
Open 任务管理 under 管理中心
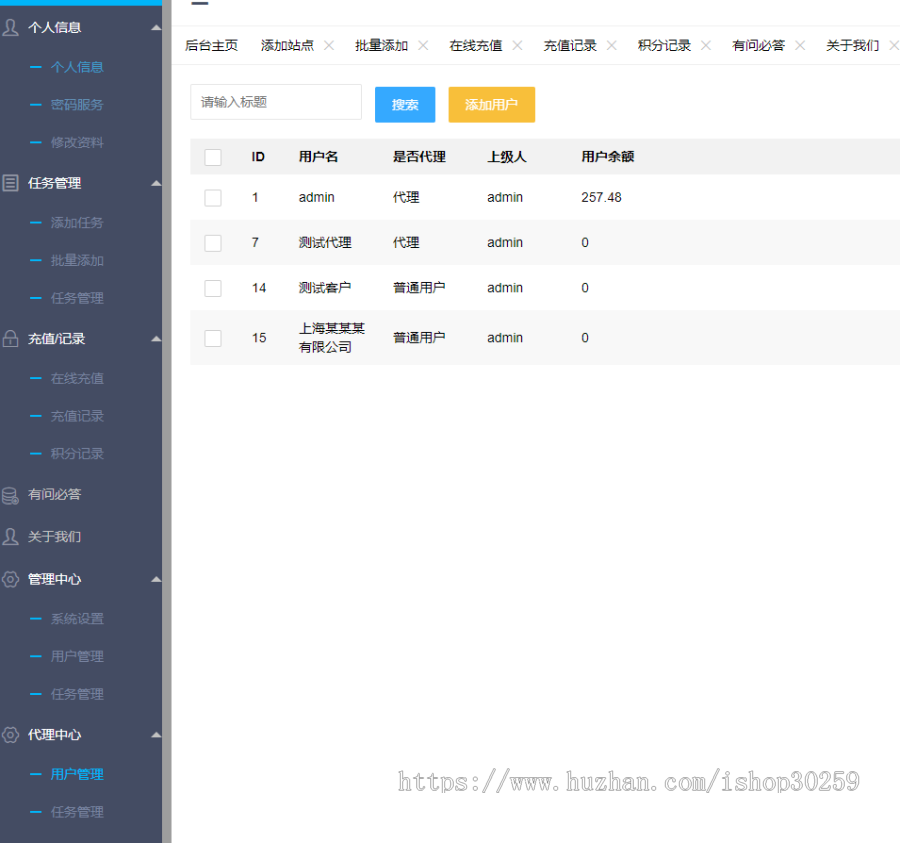[77, 694]
